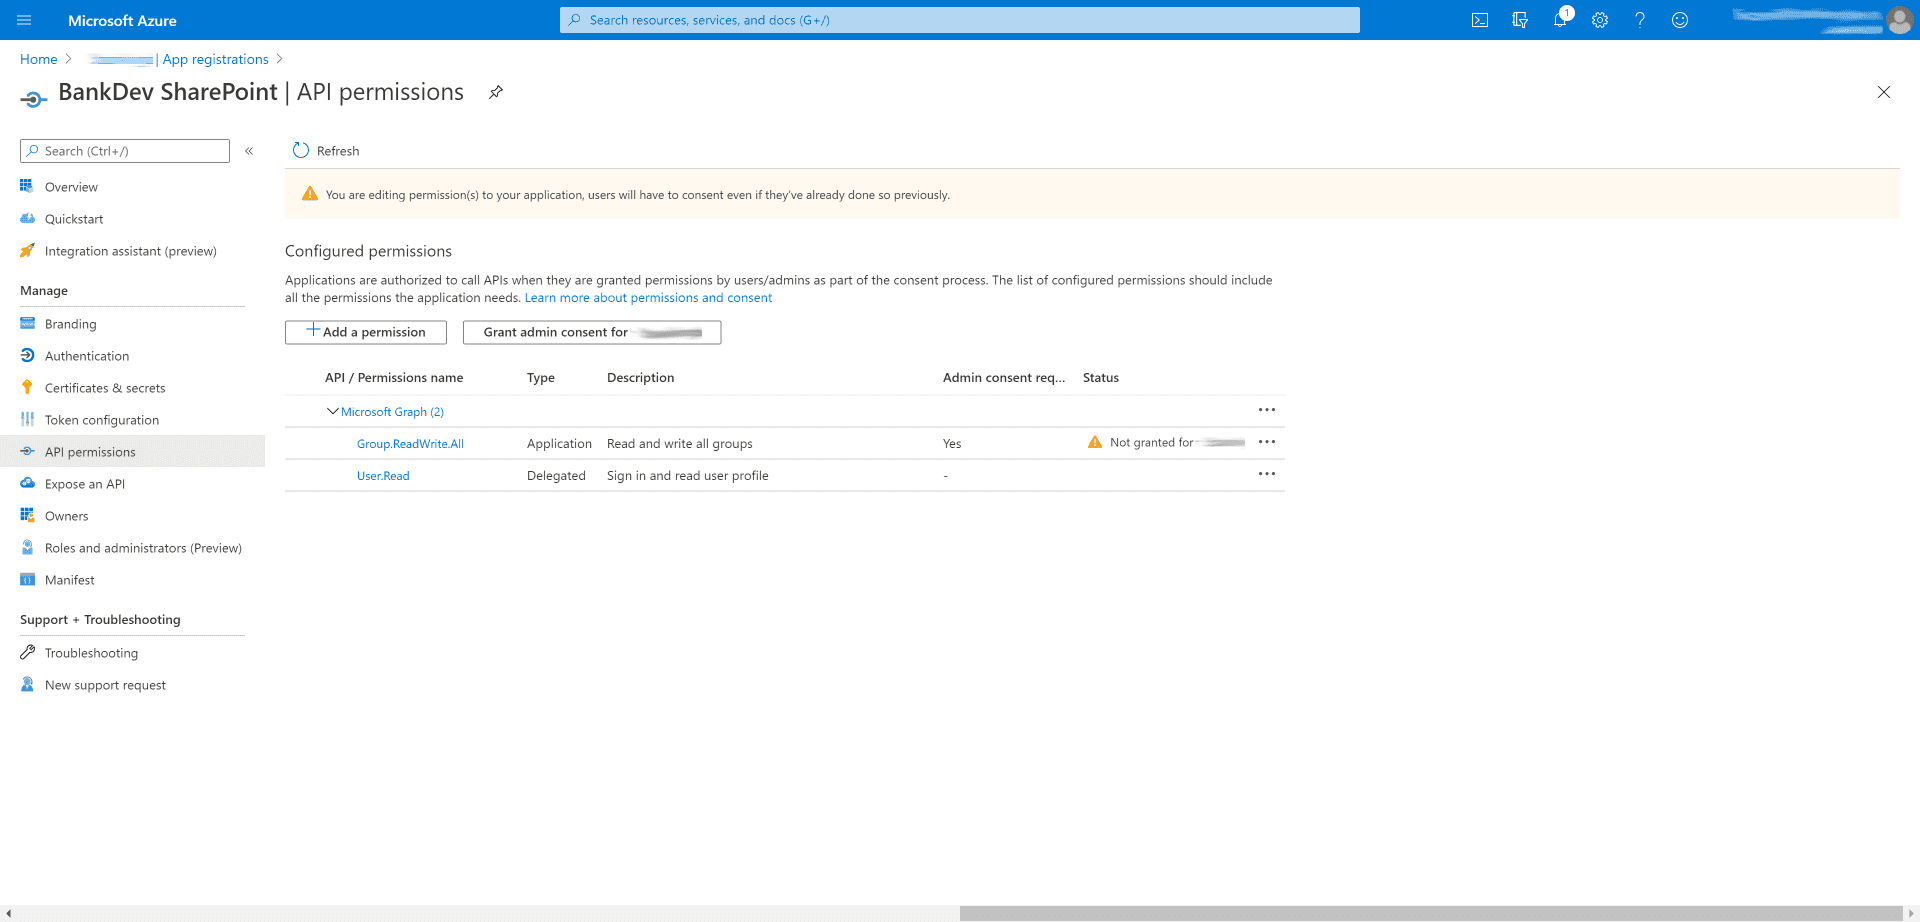Image resolution: width=1920 pixels, height=922 pixels.
Task: Click the API permissions sidebar icon
Action: [x=27, y=451]
